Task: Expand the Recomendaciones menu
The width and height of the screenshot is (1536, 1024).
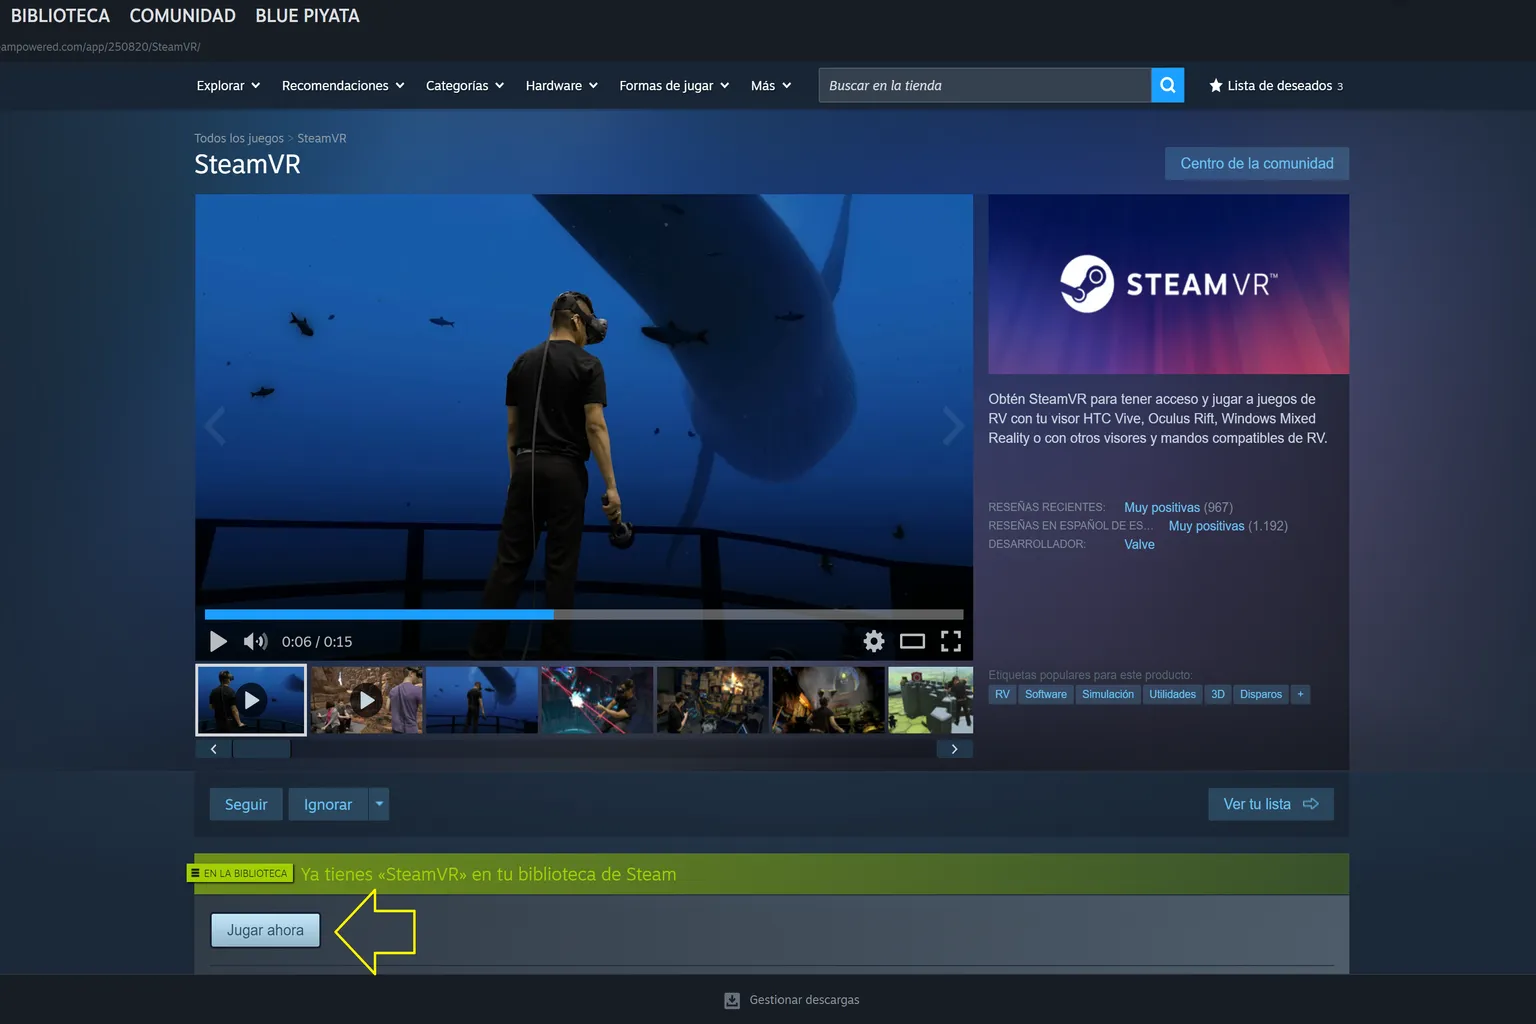Action: point(343,85)
